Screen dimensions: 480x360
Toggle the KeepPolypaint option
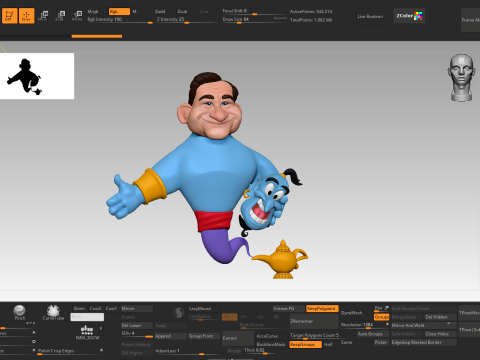[322, 309]
